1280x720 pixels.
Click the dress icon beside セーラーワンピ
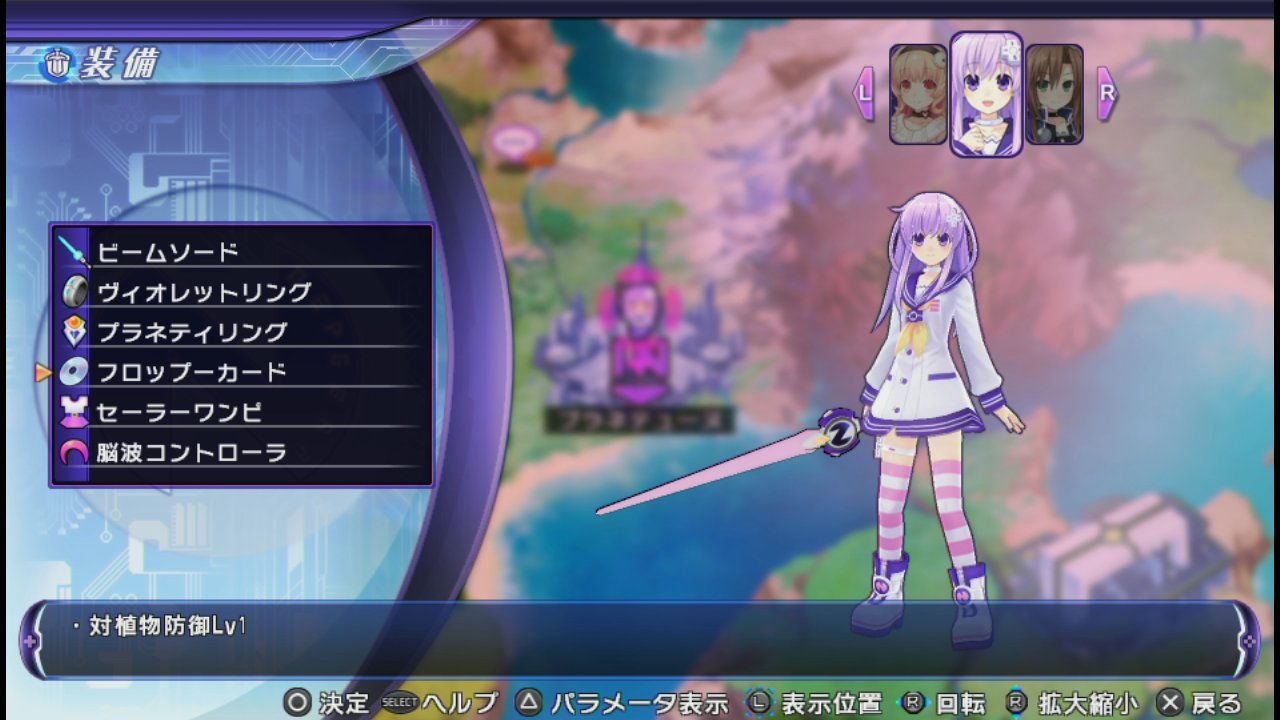[75, 412]
